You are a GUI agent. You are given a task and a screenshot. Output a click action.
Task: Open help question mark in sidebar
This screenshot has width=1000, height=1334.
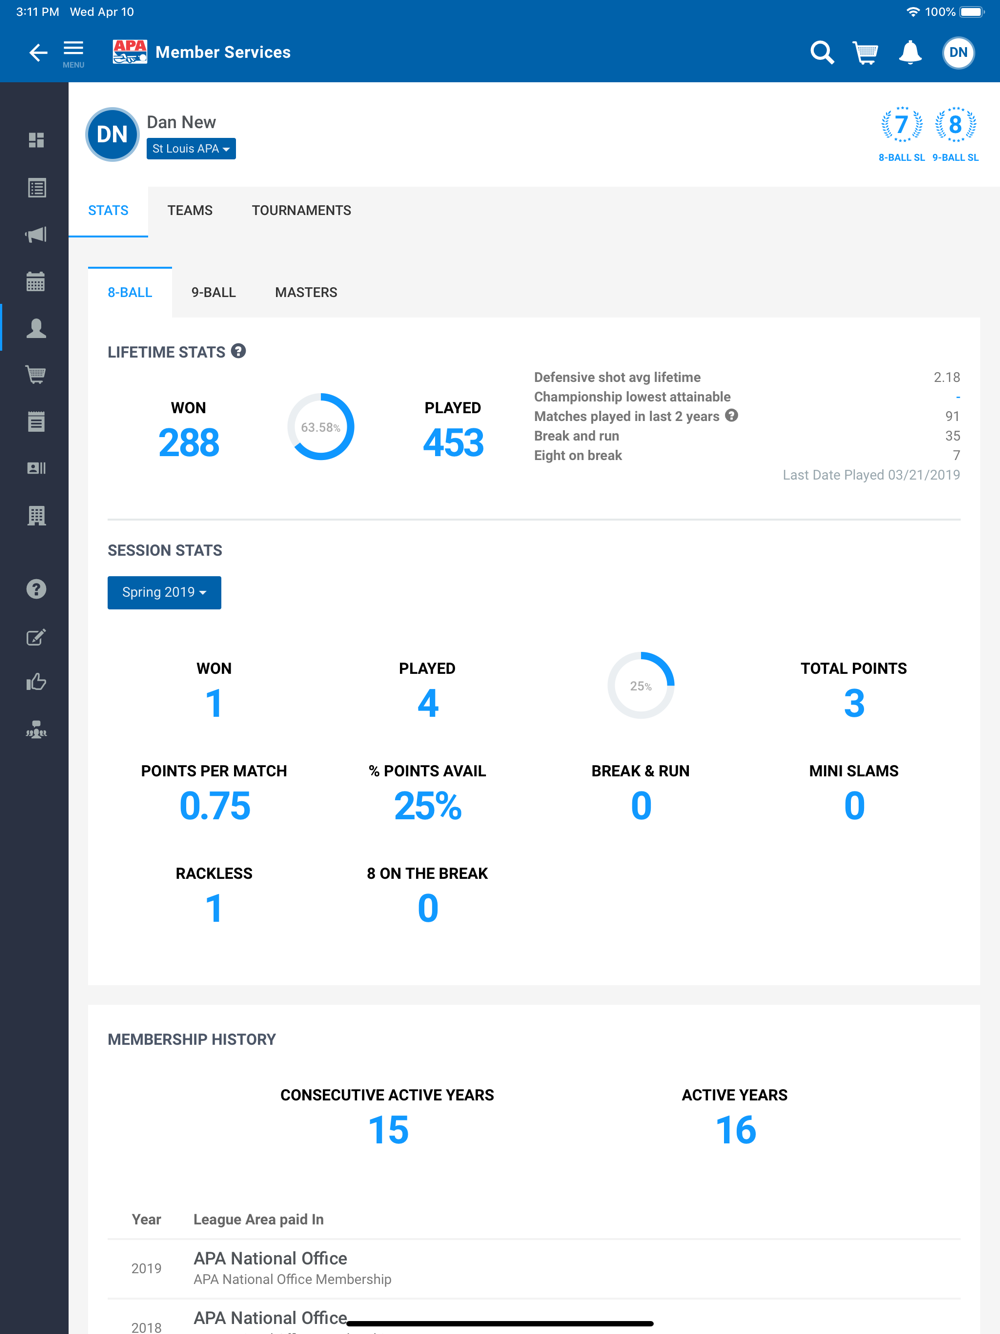click(36, 589)
